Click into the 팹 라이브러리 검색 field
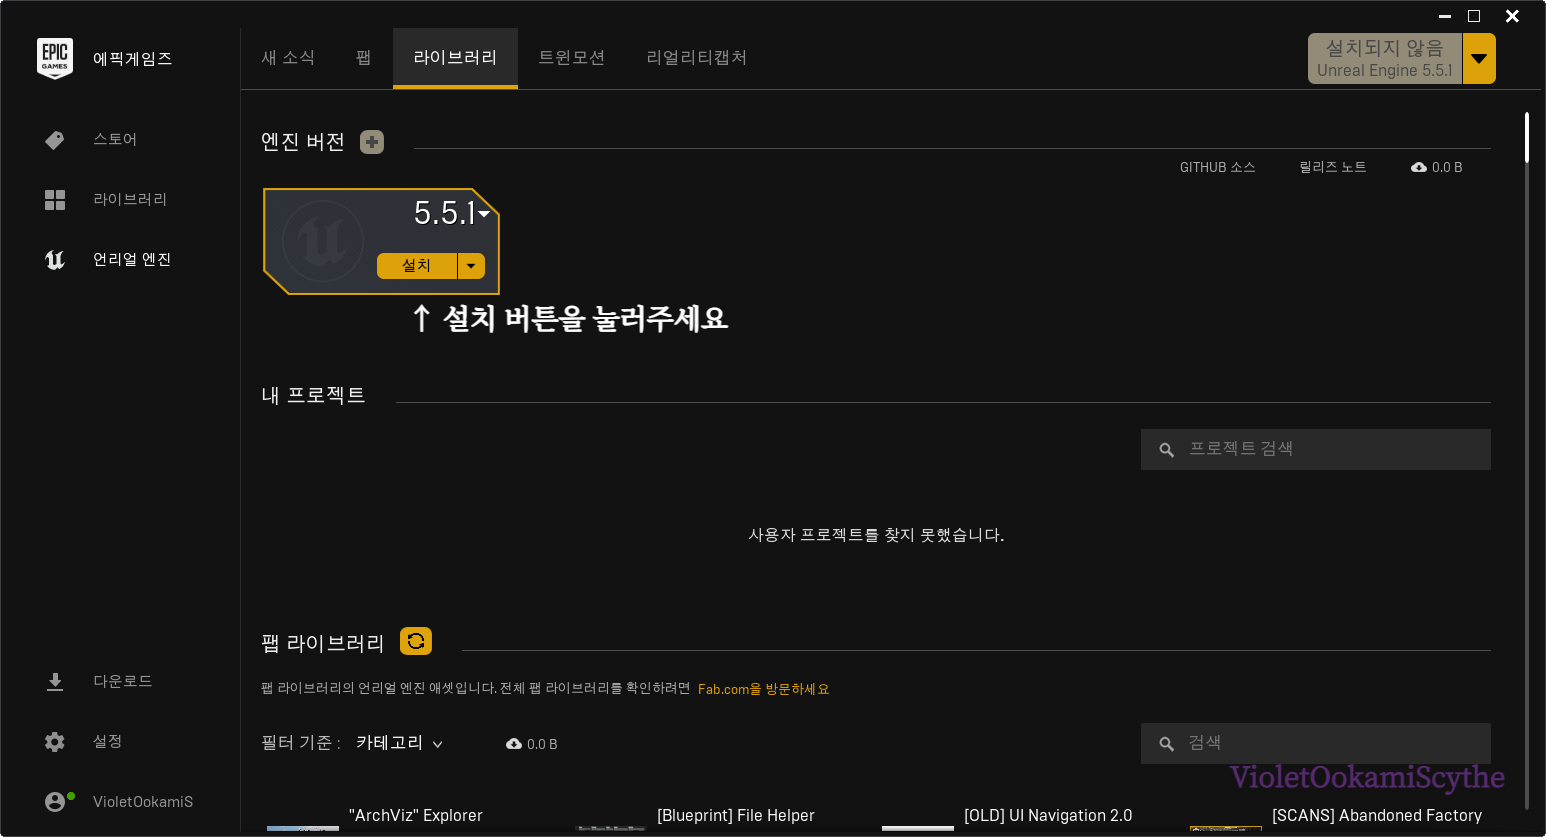 click(x=1316, y=744)
